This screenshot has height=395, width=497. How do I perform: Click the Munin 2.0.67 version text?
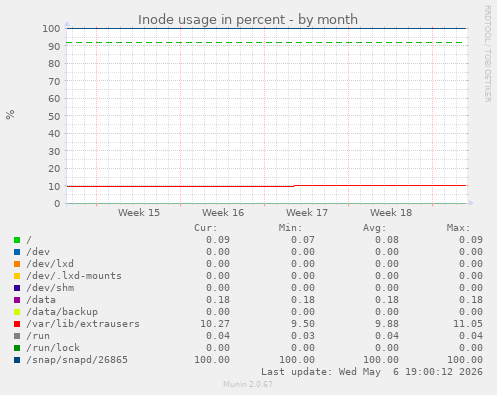pos(248,384)
